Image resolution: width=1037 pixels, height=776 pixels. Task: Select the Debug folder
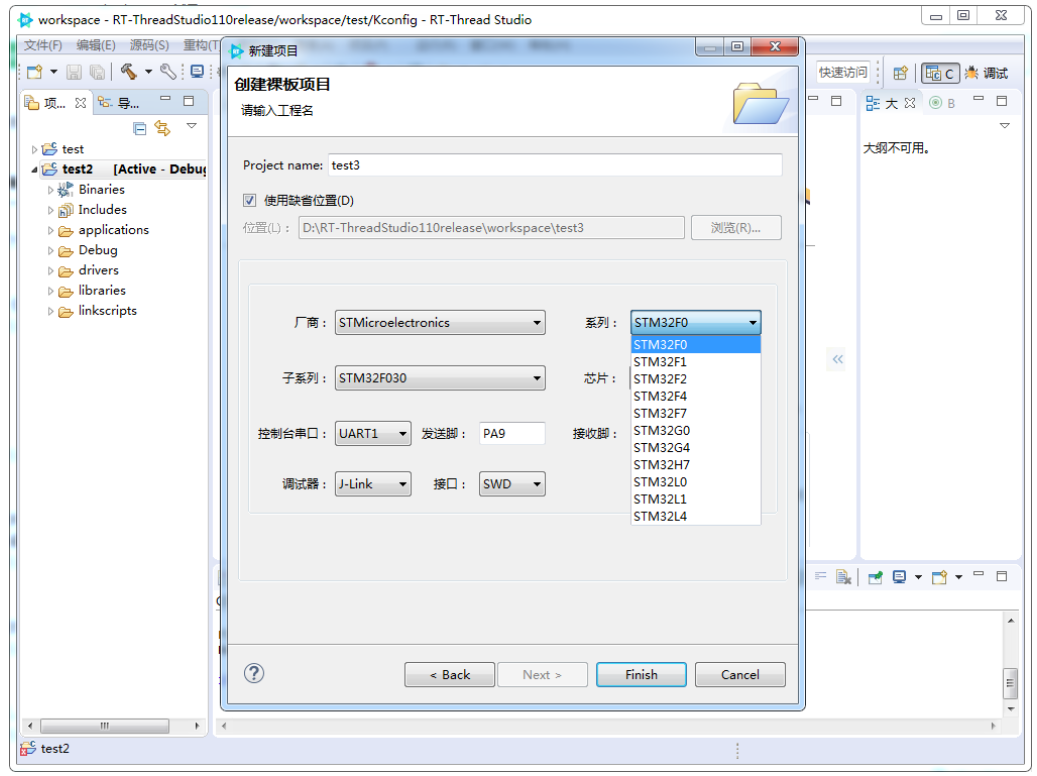click(x=98, y=250)
